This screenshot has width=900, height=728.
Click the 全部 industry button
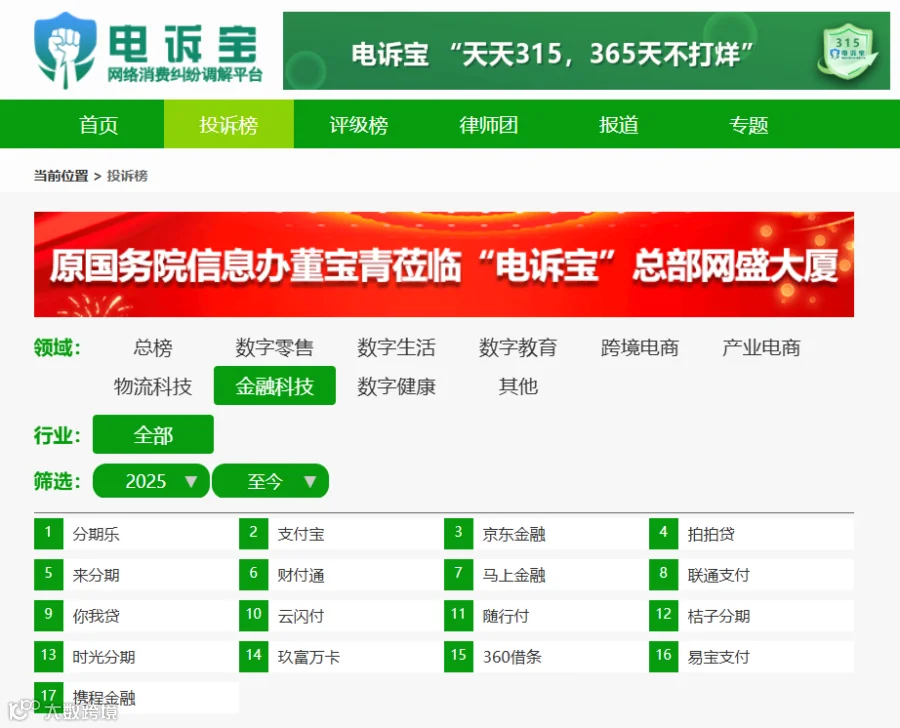click(153, 435)
